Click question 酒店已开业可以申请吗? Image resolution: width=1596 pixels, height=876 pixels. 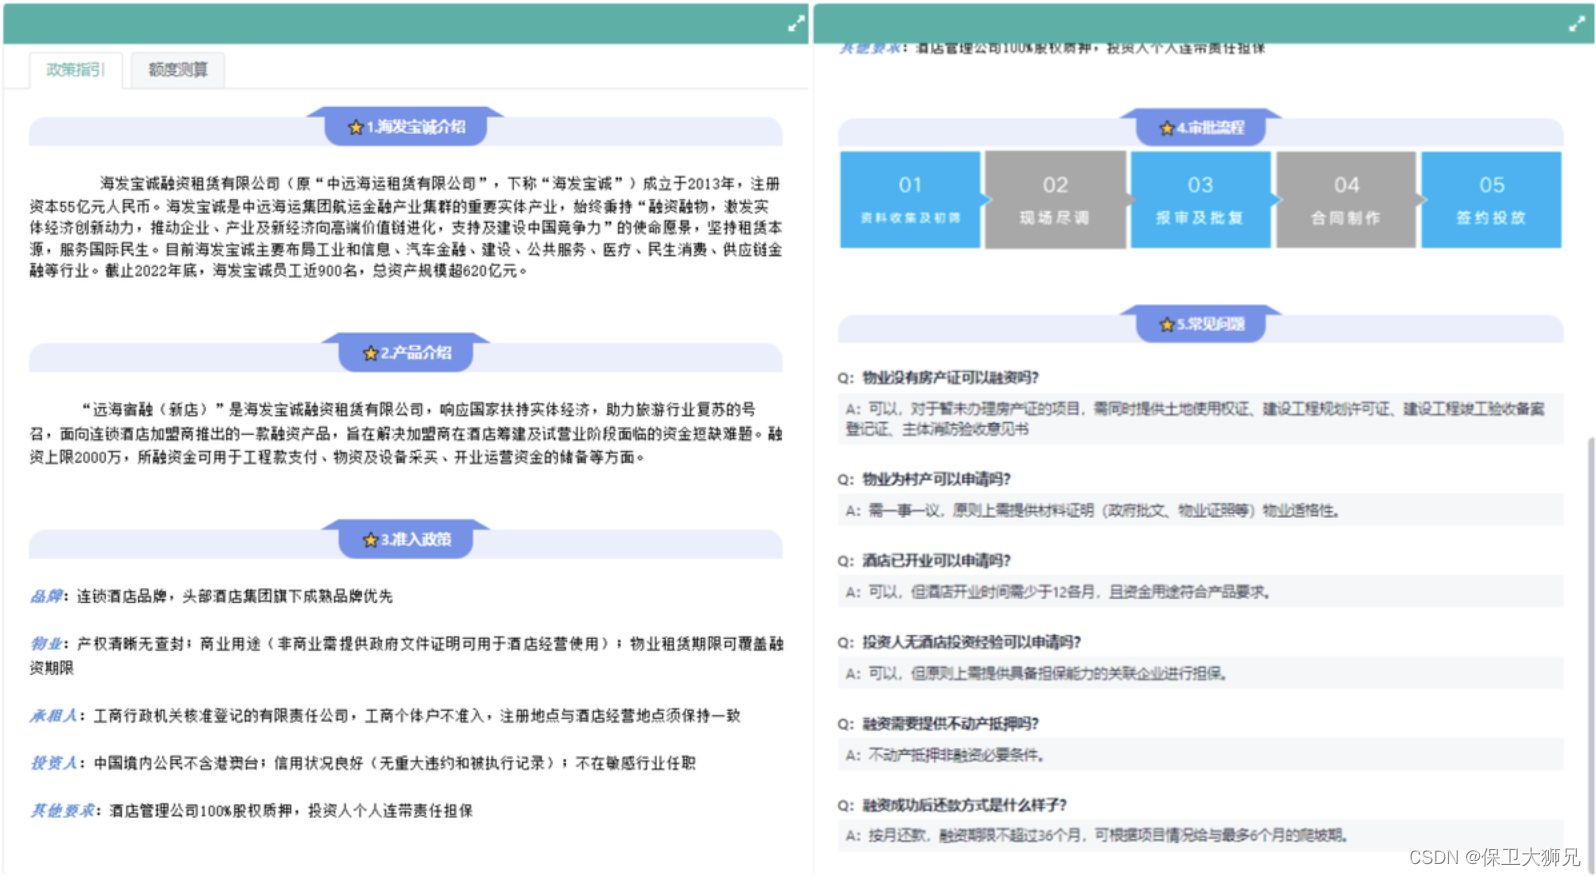pos(936,560)
